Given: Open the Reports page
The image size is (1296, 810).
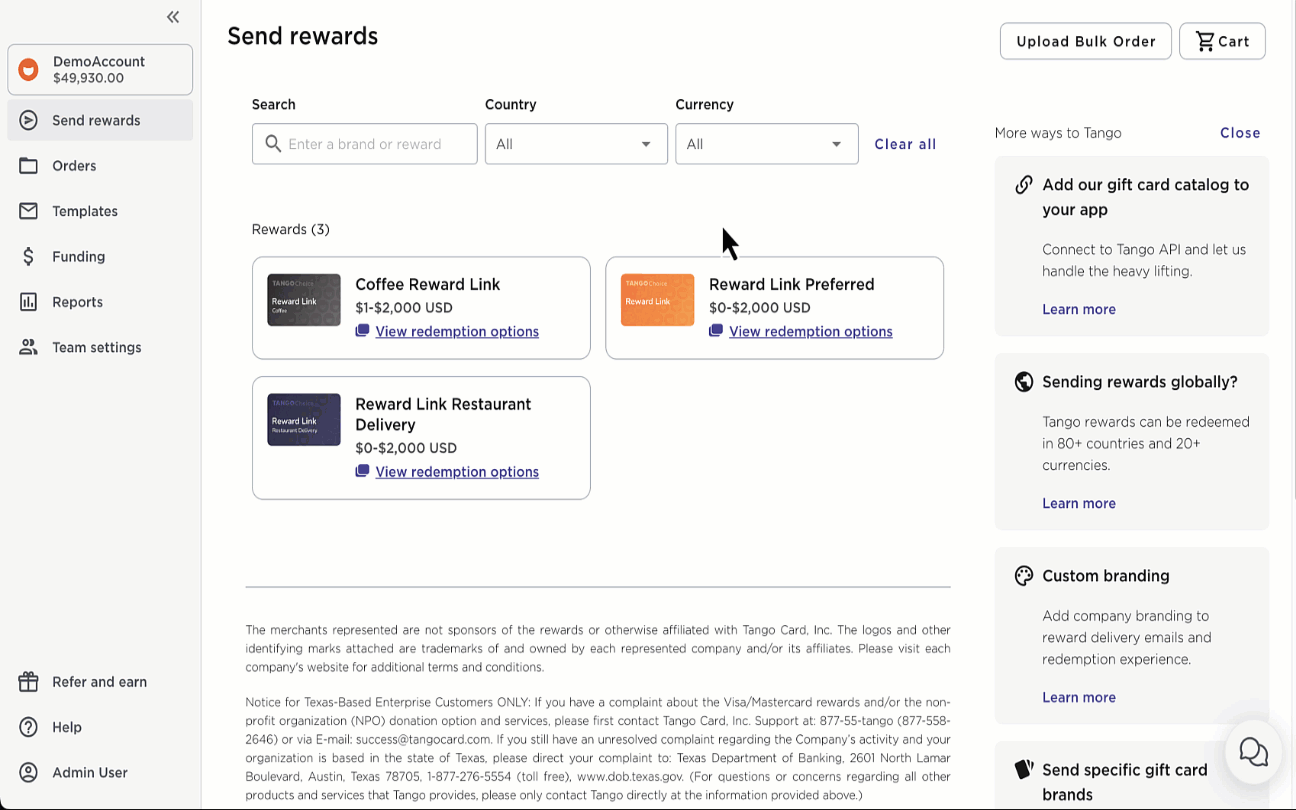Looking at the screenshot, I should pos(100,302).
